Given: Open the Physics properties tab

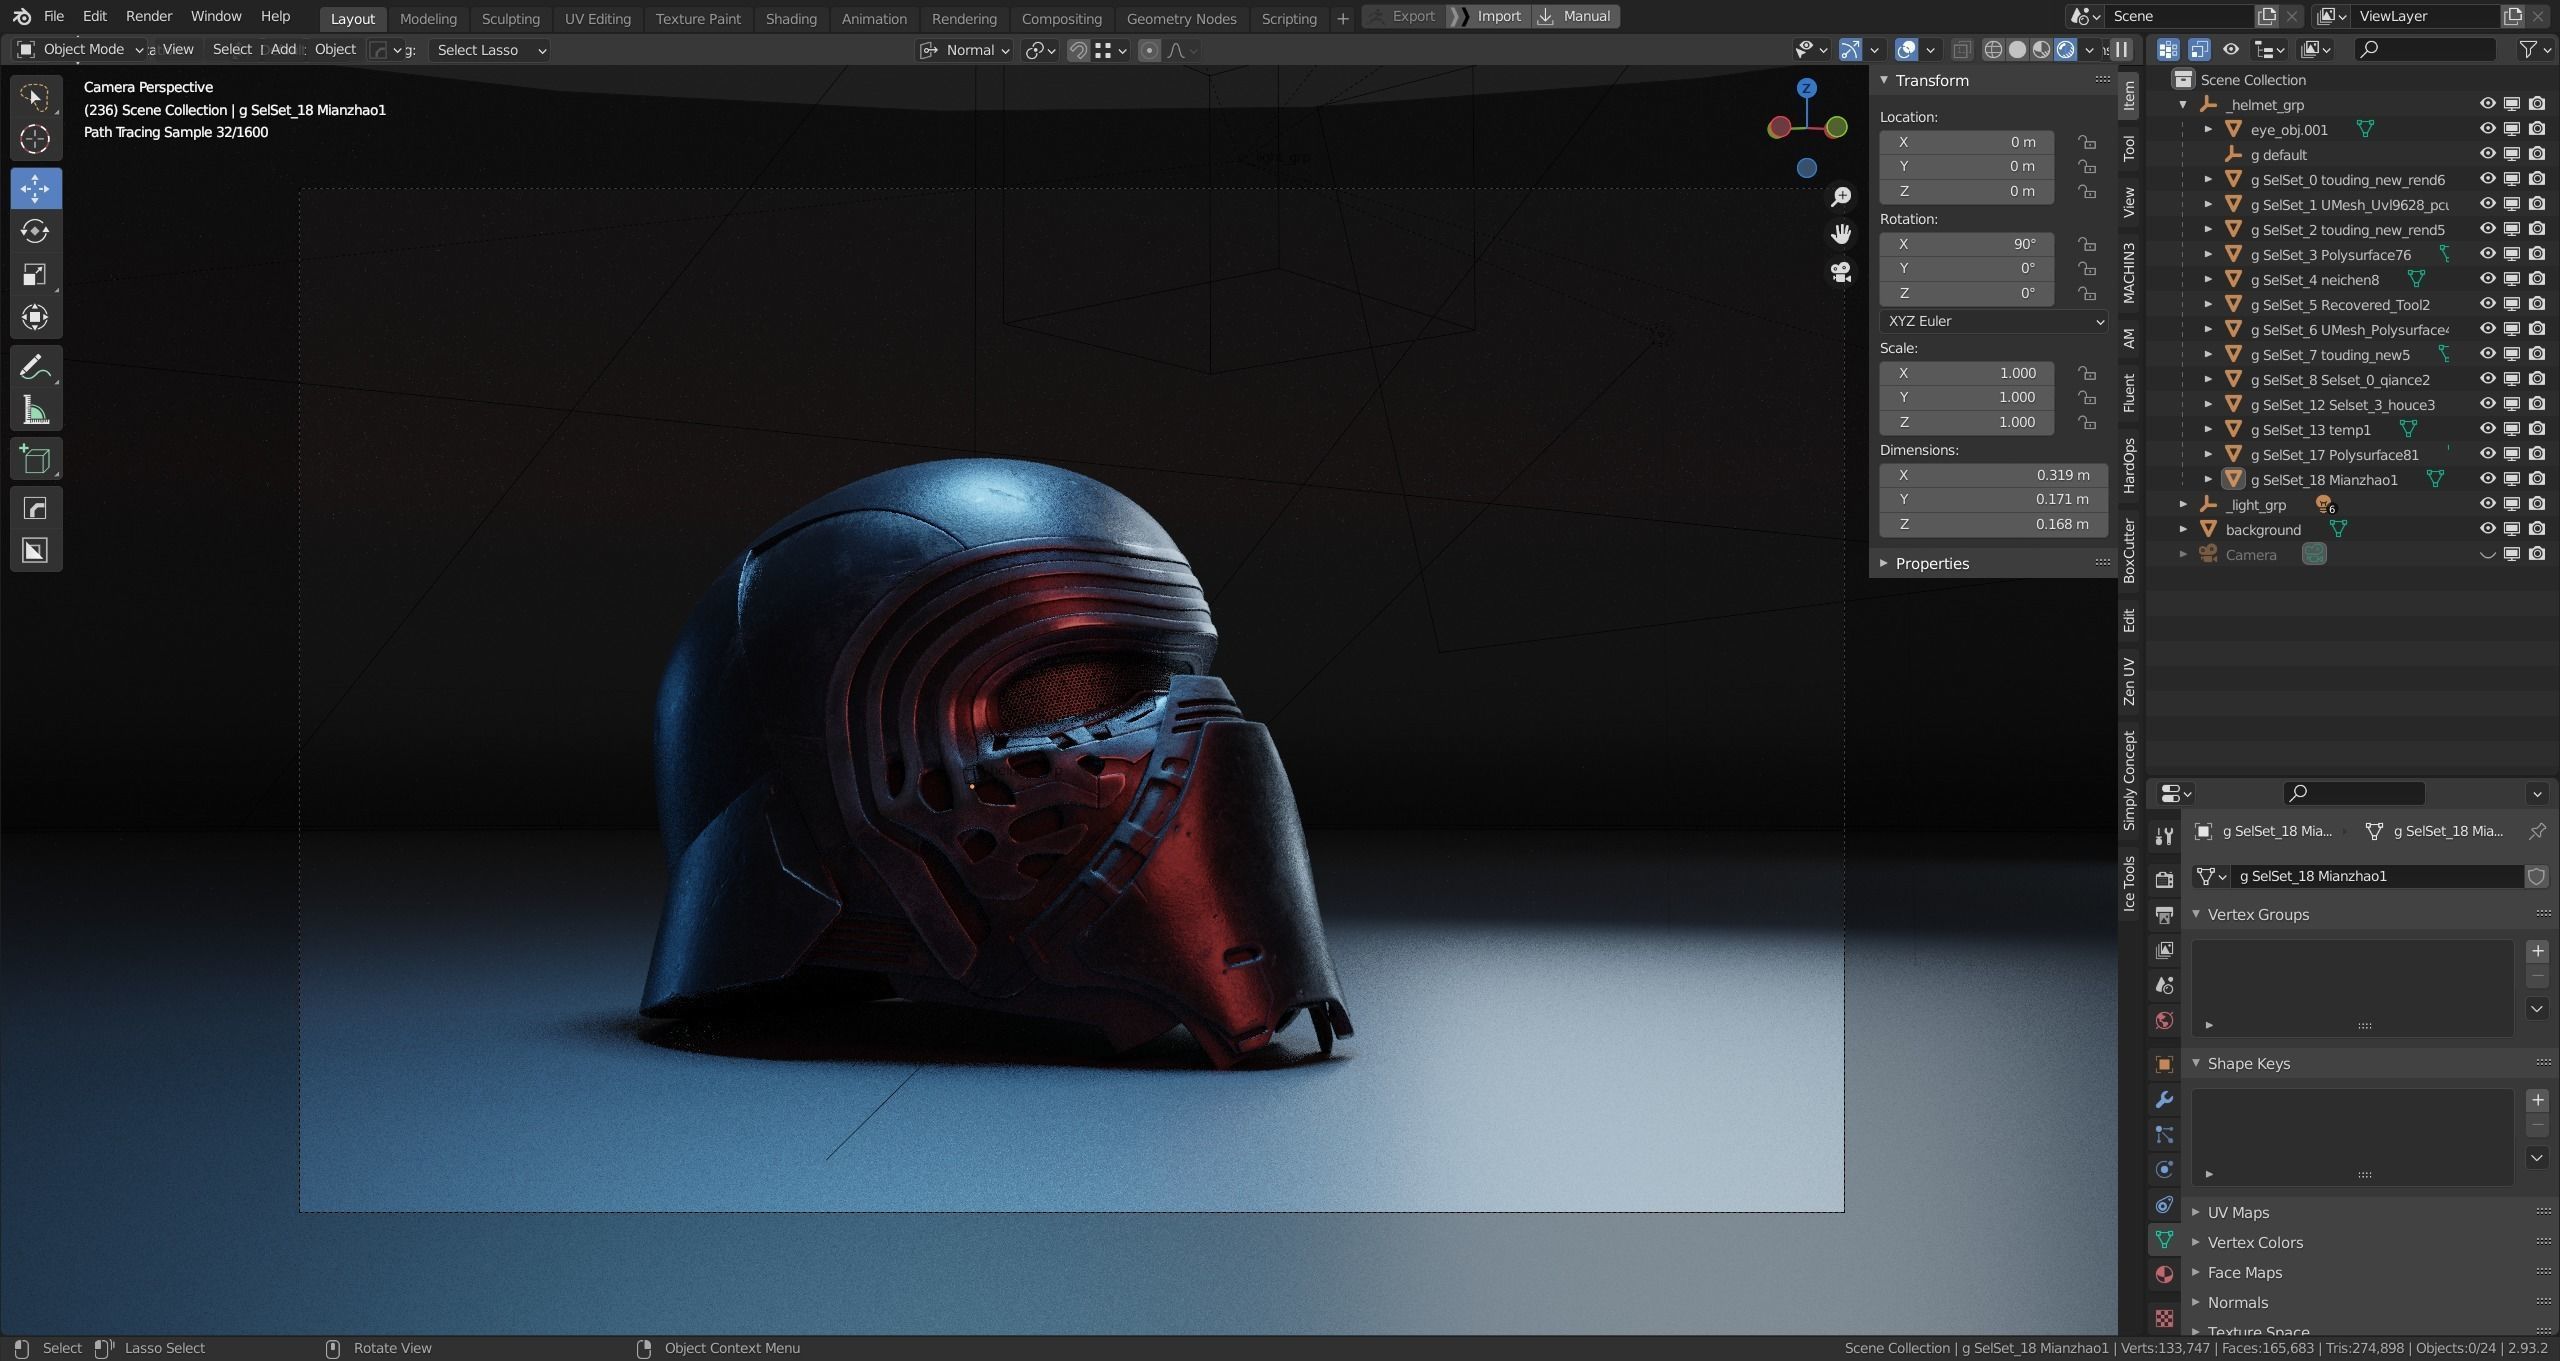Looking at the screenshot, I should [2164, 1169].
